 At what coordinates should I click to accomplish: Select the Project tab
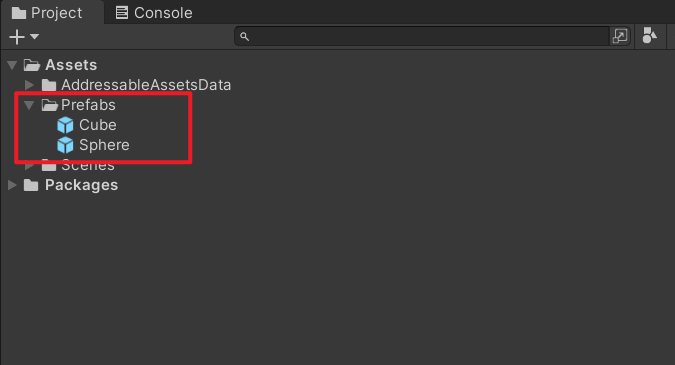point(47,12)
